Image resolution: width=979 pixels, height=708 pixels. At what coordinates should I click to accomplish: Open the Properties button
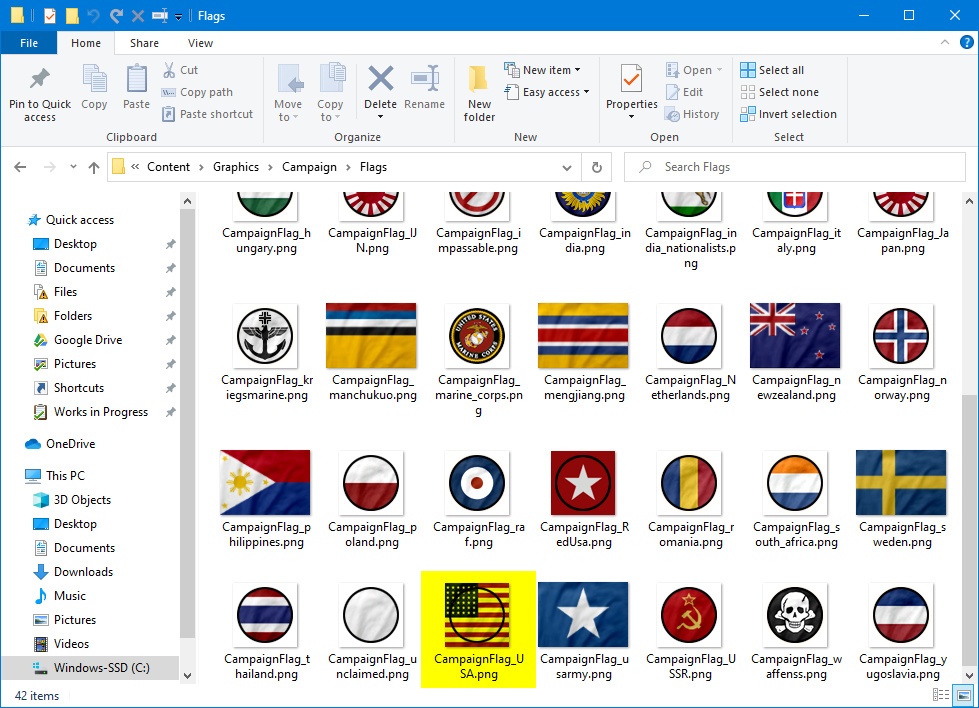click(x=631, y=92)
